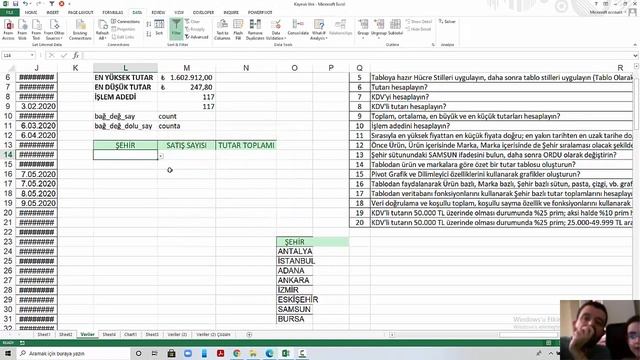Viewport: 640px width, 360px height.
Task: Switch to the FORMULAS tab
Action: [x=113, y=12]
